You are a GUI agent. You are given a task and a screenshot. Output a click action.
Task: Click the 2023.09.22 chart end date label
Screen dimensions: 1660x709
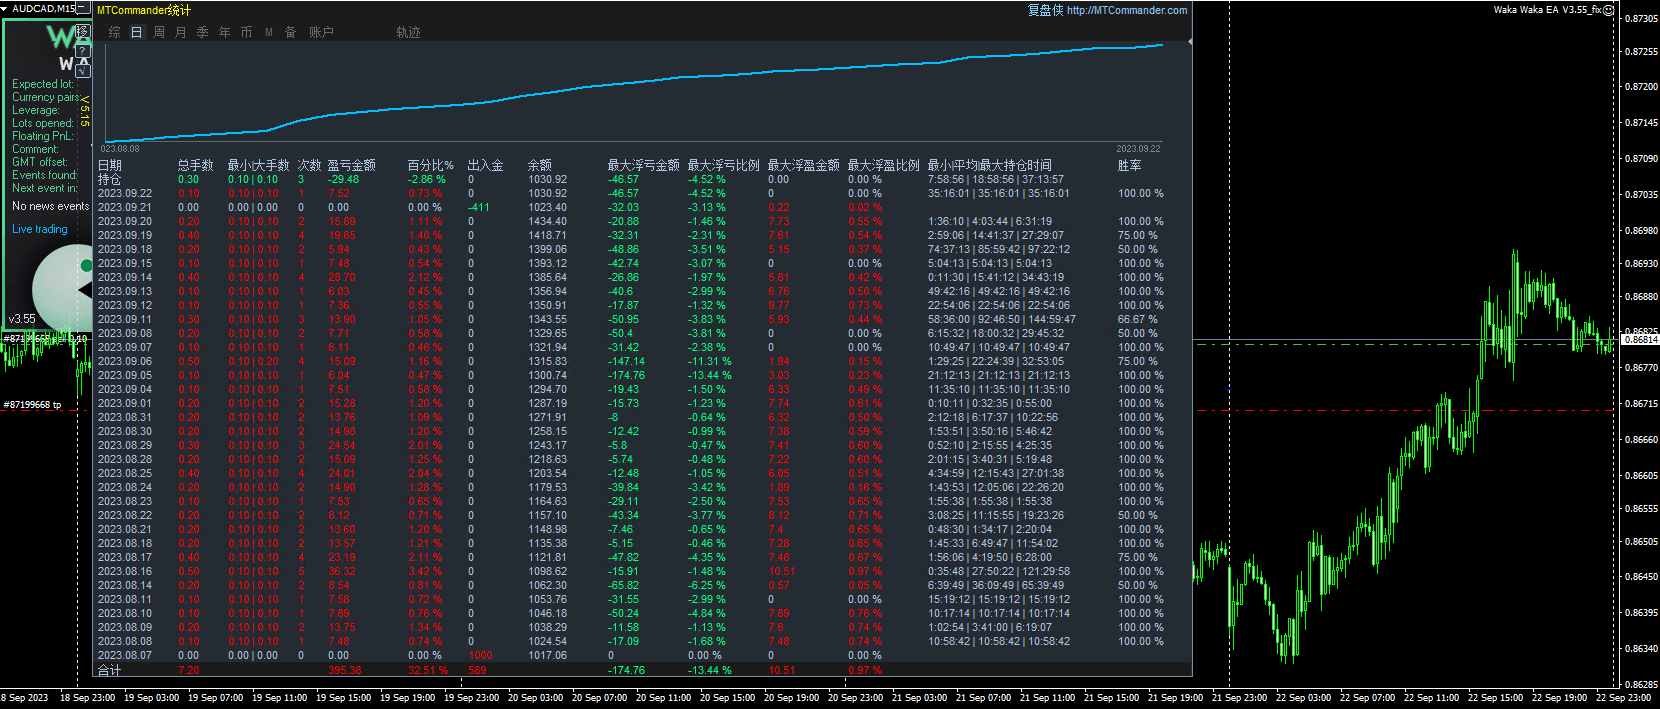1139,149
